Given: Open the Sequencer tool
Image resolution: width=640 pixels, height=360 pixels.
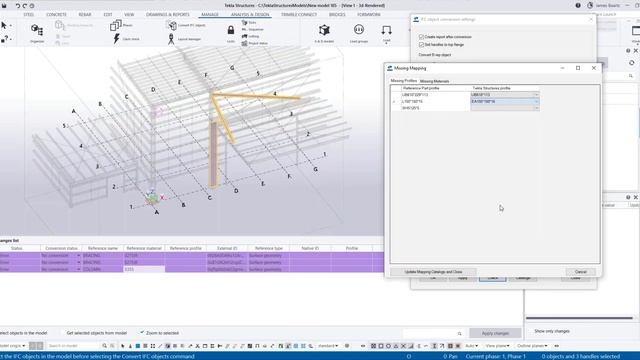Looking at the screenshot, I should click(253, 29).
